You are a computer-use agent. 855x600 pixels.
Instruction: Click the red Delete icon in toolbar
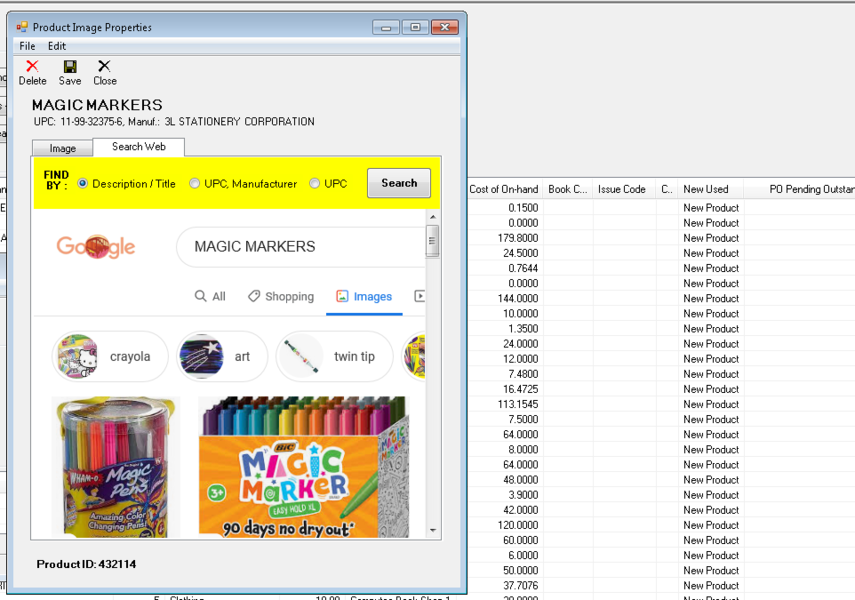pyautogui.click(x=32, y=67)
